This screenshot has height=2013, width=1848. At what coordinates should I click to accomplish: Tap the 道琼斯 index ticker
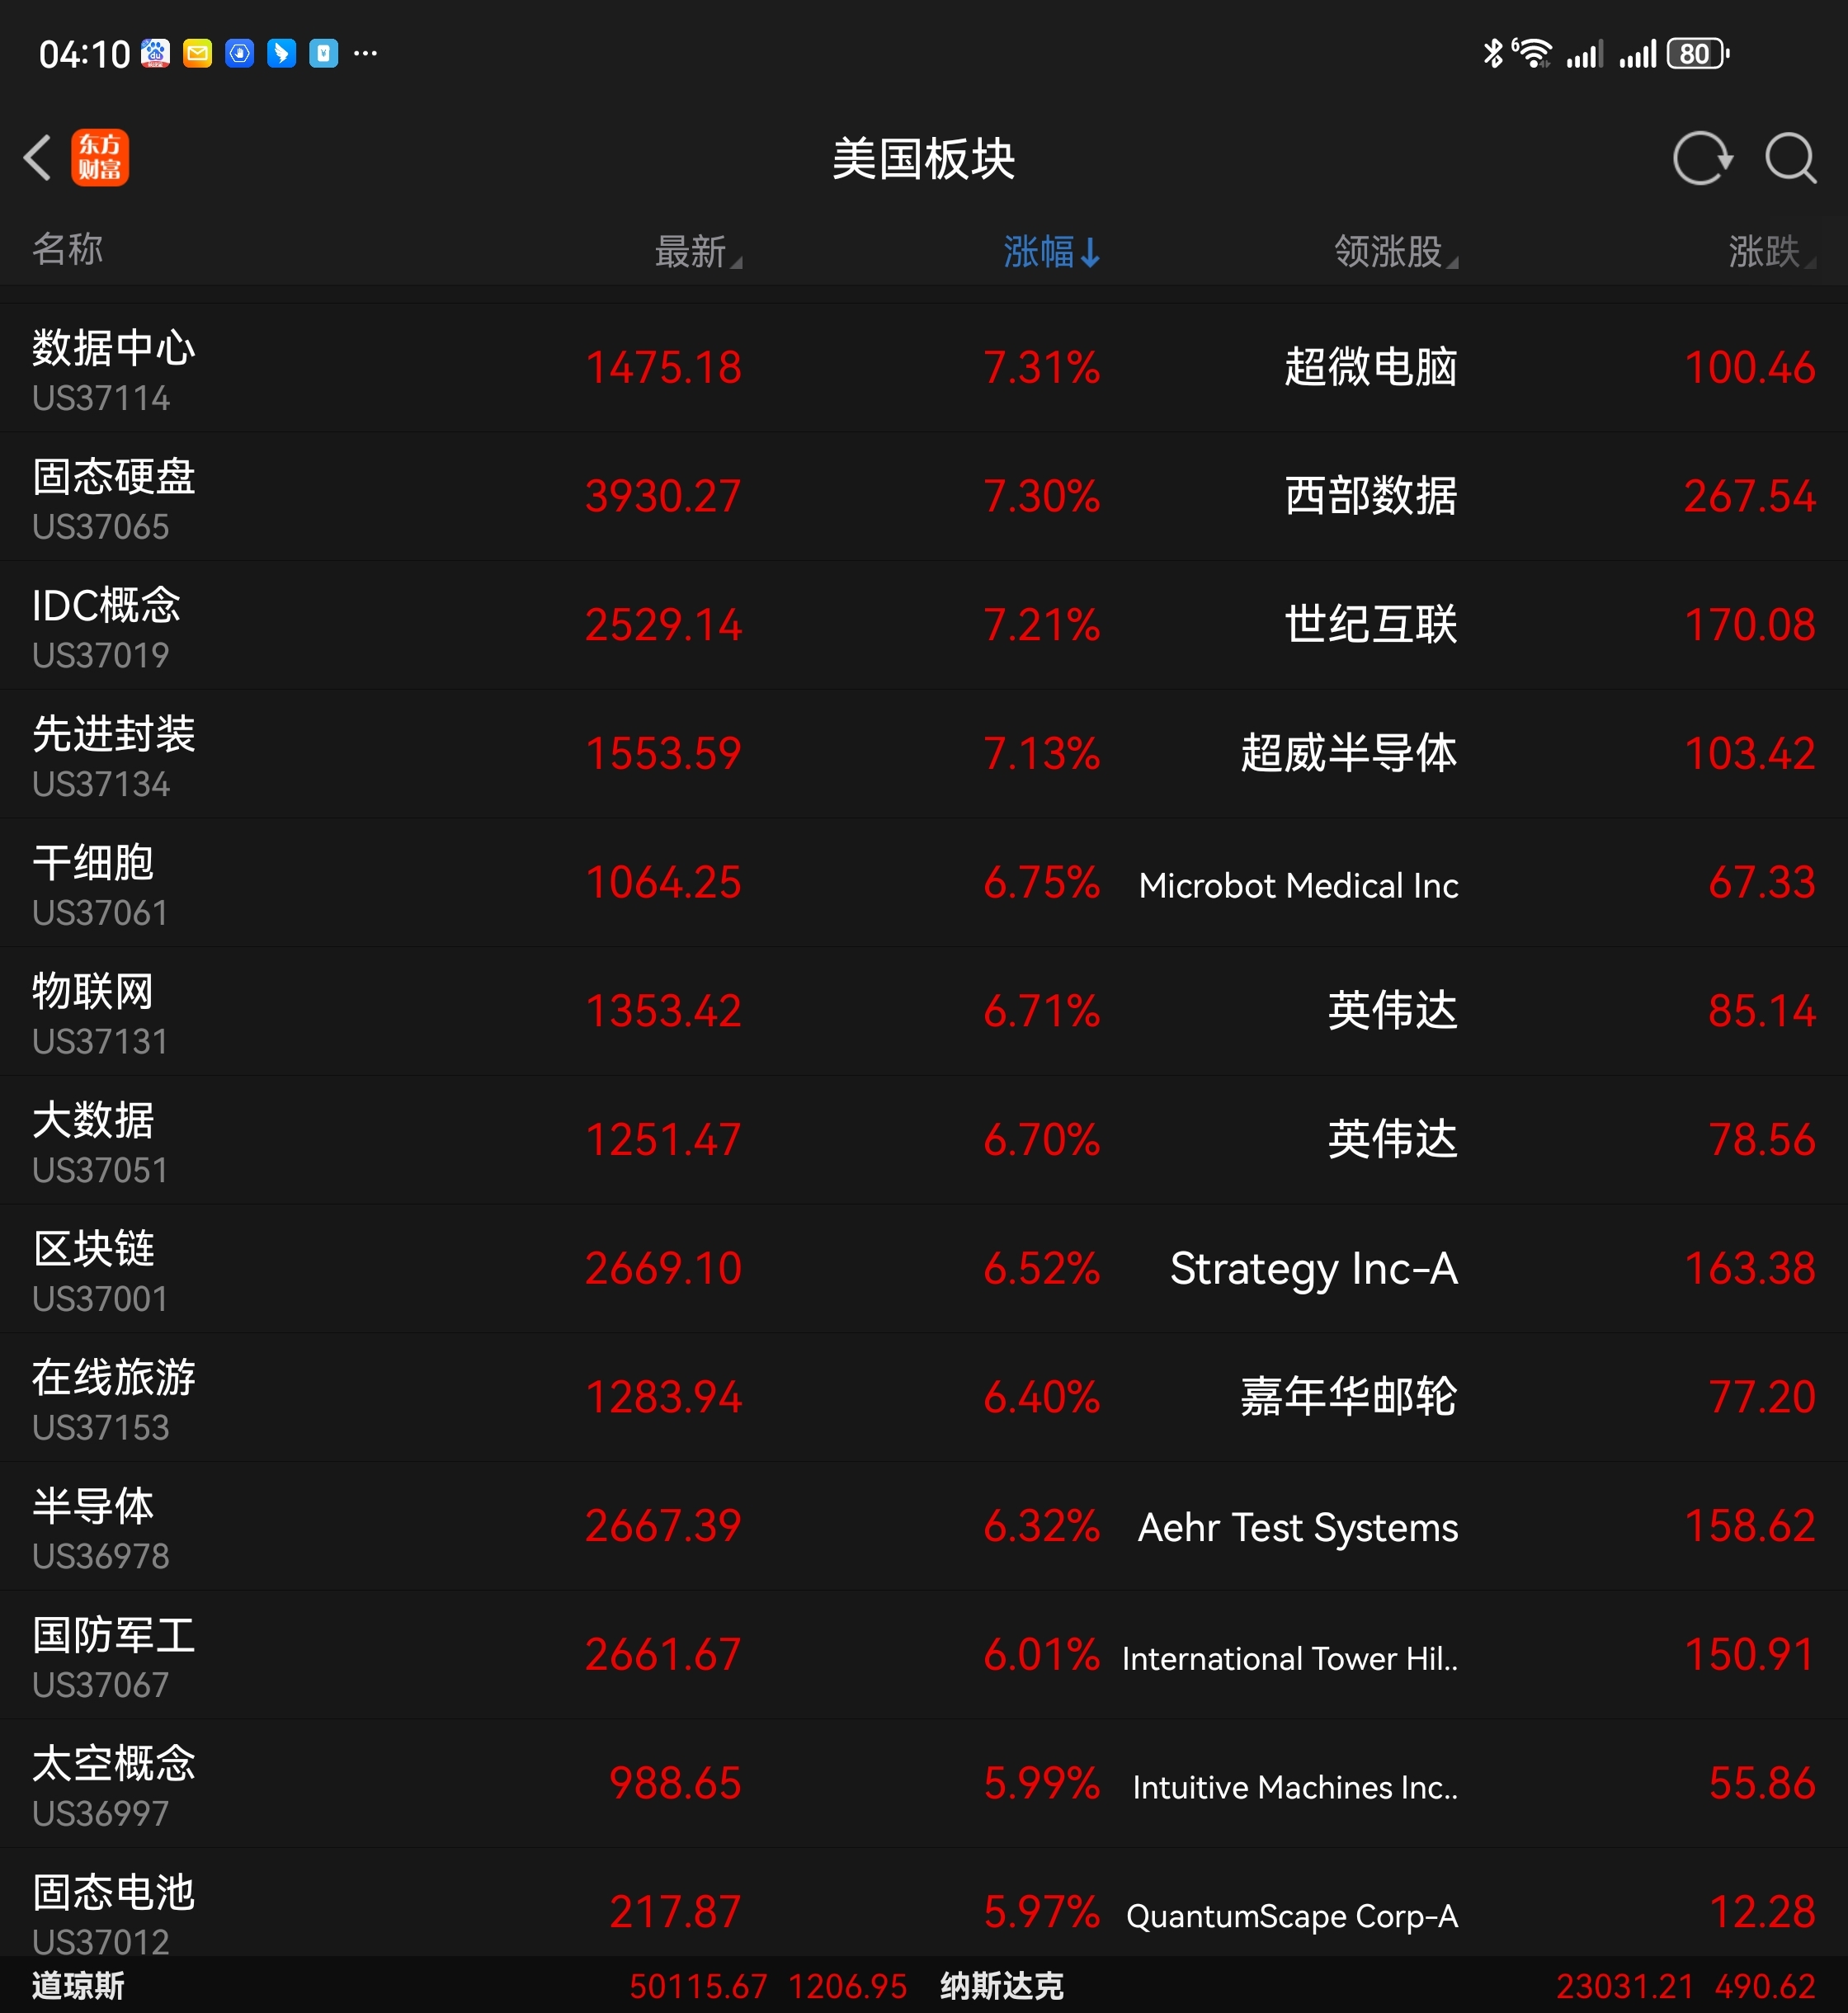[x=78, y=1986]
